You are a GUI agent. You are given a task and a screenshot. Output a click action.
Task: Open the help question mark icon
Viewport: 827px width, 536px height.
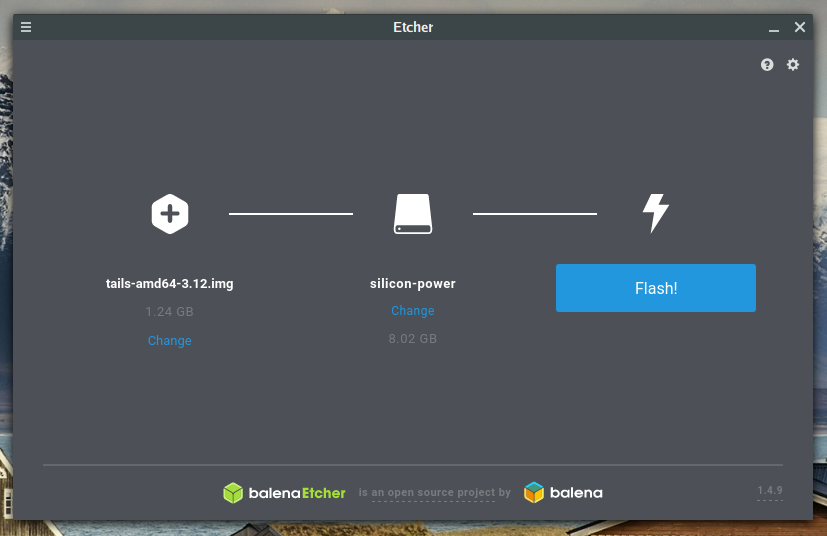[x=767, y=64]
